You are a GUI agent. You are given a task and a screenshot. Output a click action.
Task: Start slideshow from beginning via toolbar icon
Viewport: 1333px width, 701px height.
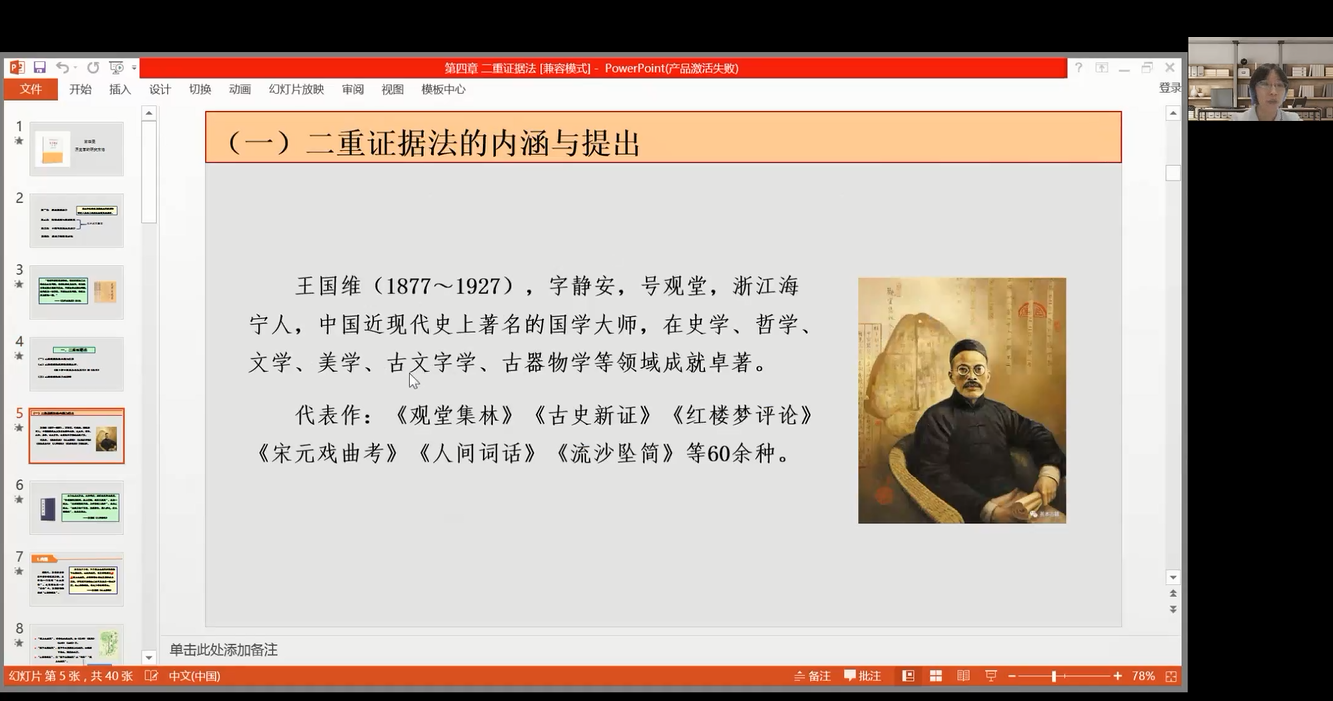point(116,68)
